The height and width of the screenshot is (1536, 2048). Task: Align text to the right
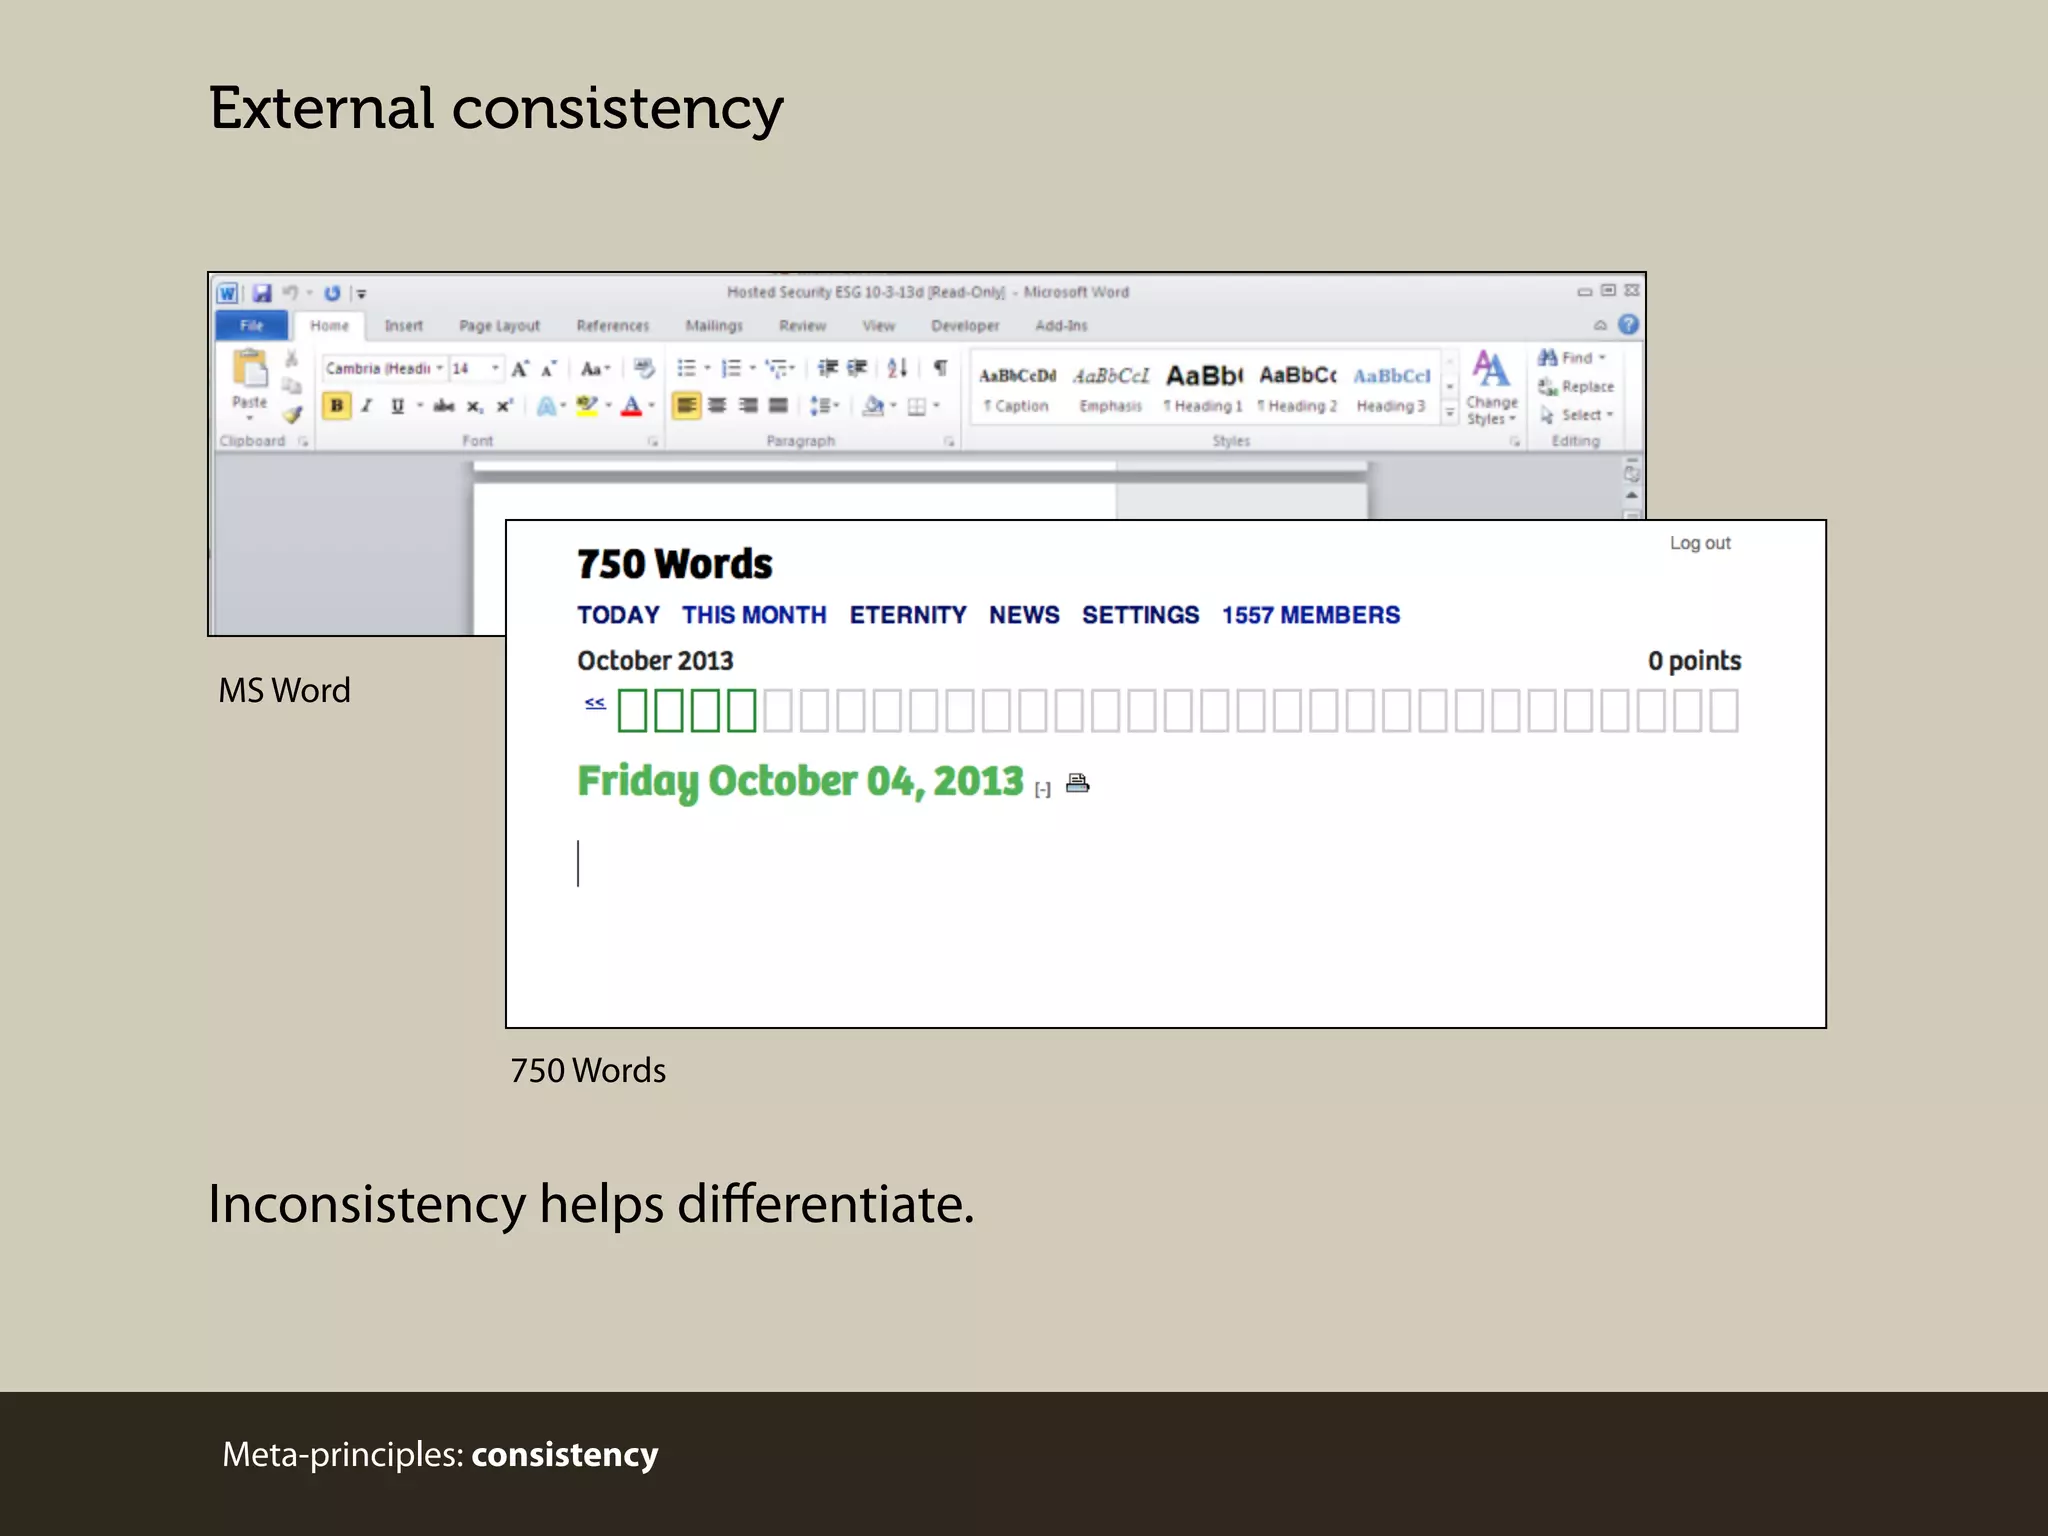[748, 406]
